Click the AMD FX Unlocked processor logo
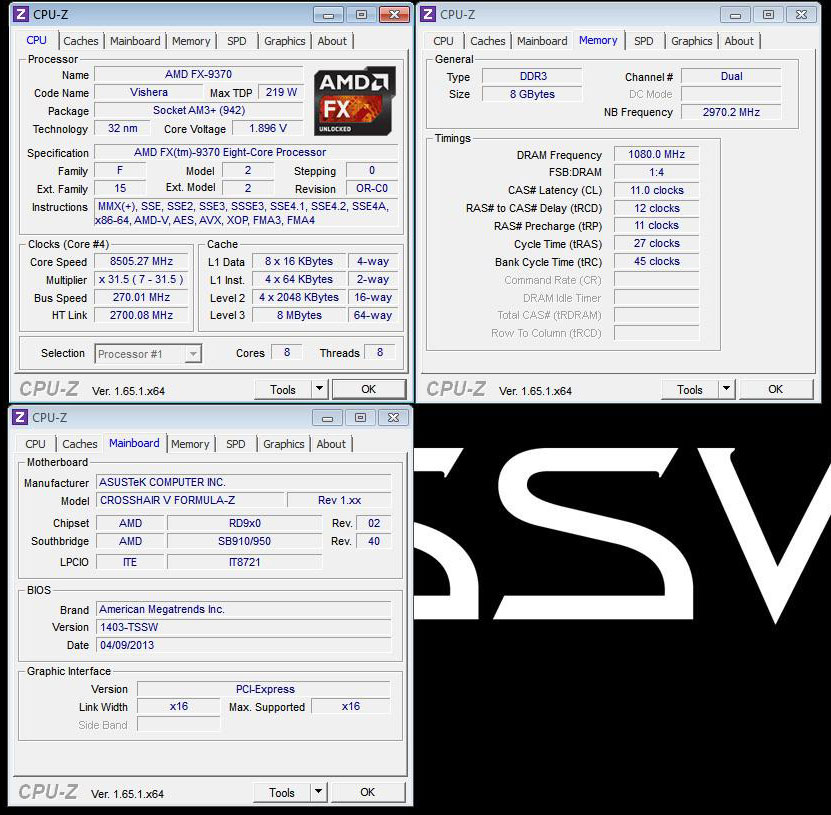 tap(354, 101)
